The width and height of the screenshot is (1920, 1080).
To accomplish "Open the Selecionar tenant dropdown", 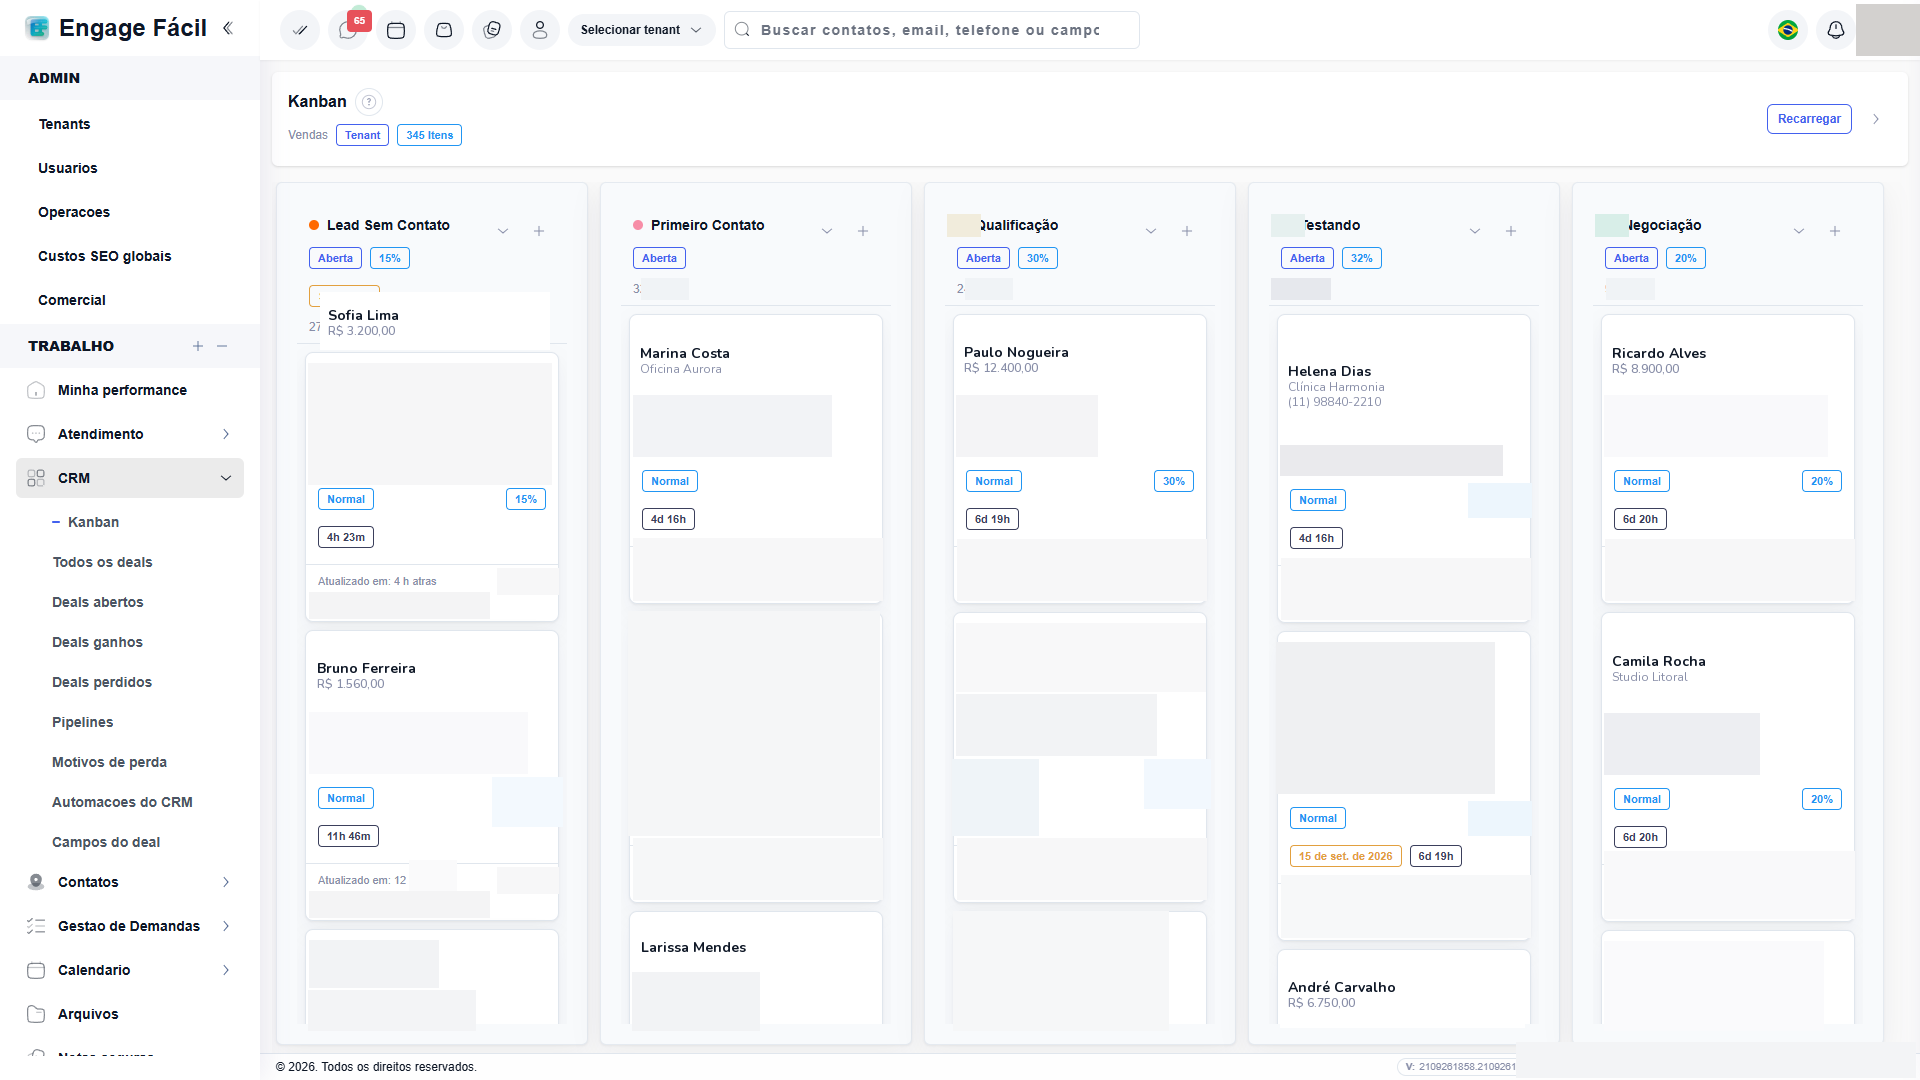I will click(x=641, y=30).
